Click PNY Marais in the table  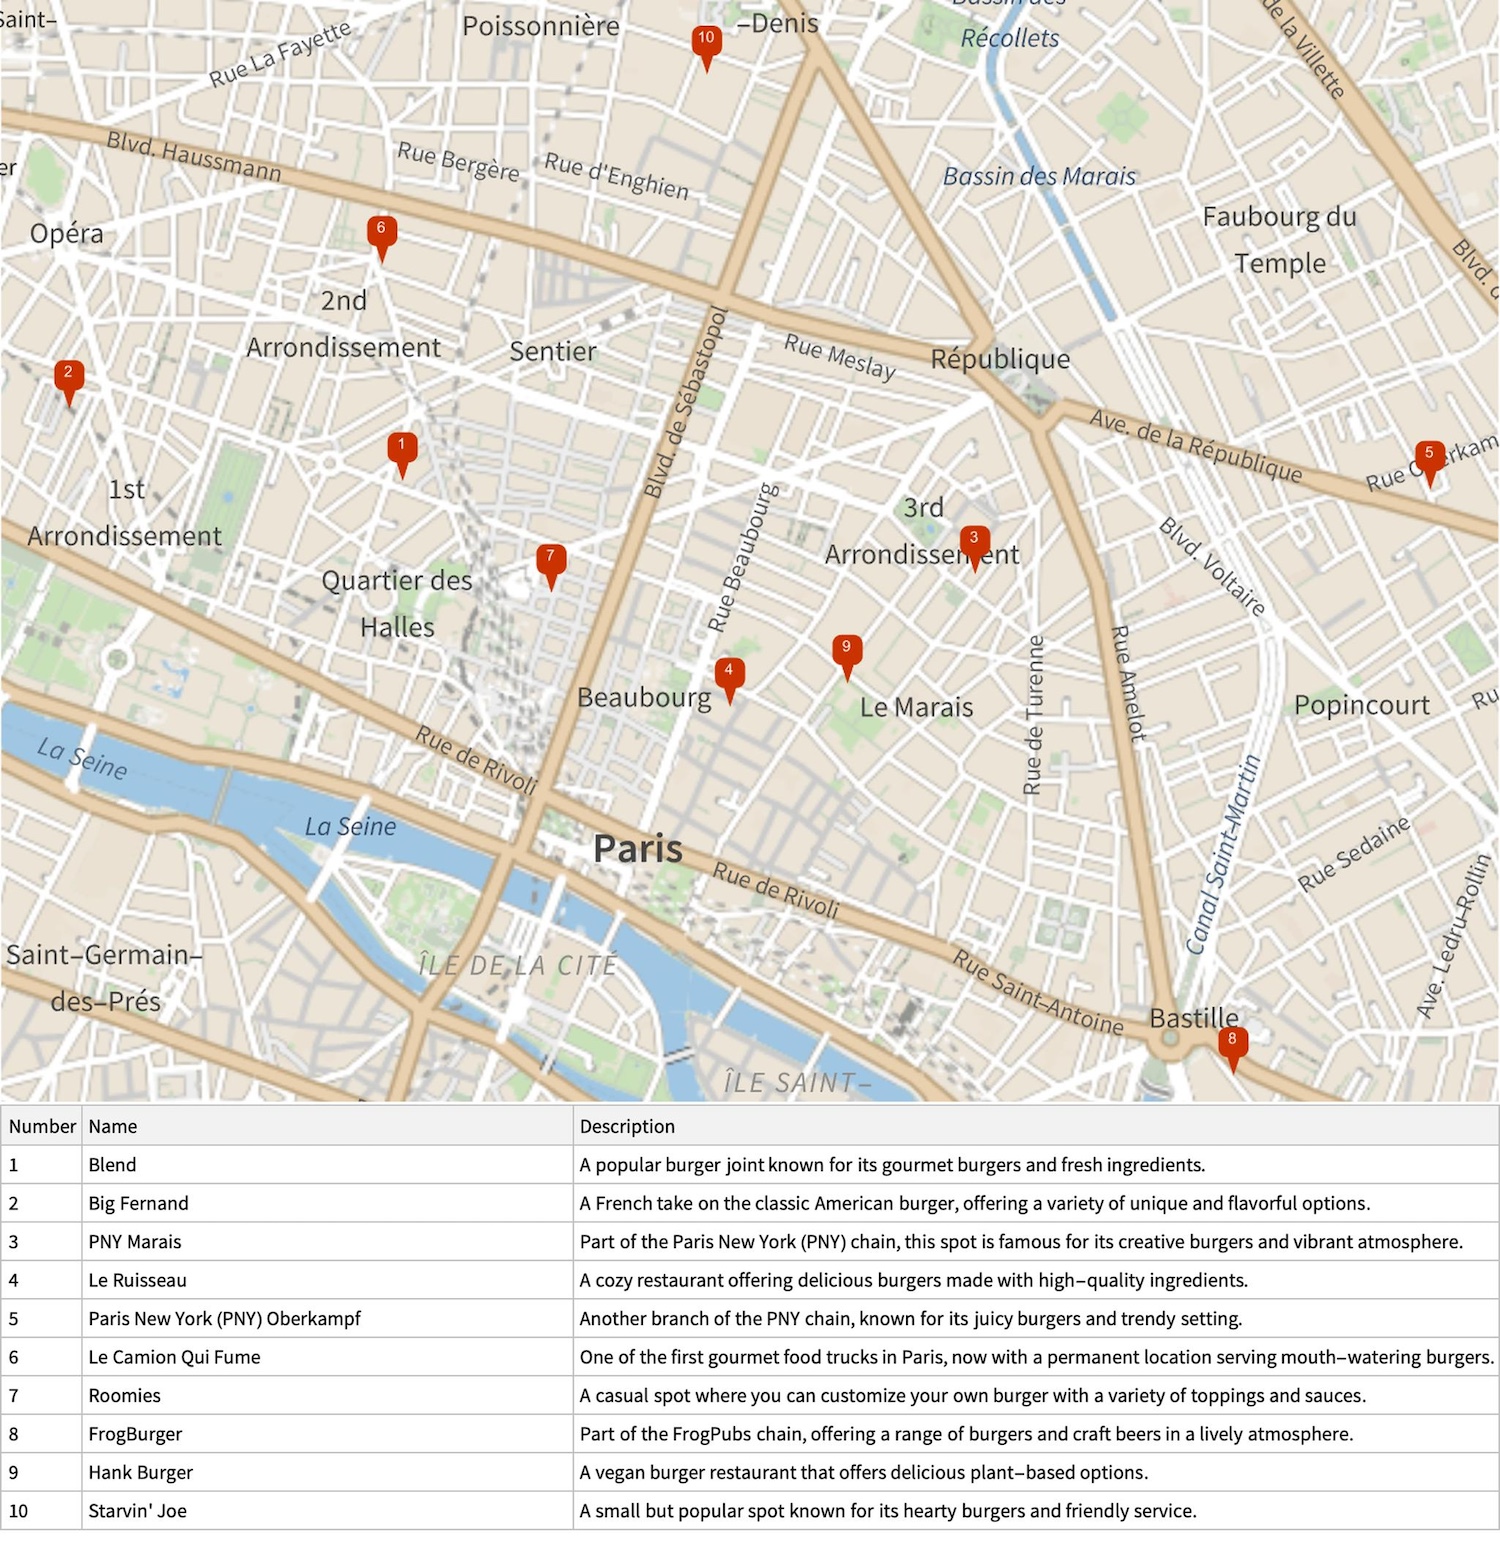point(135,1242)
